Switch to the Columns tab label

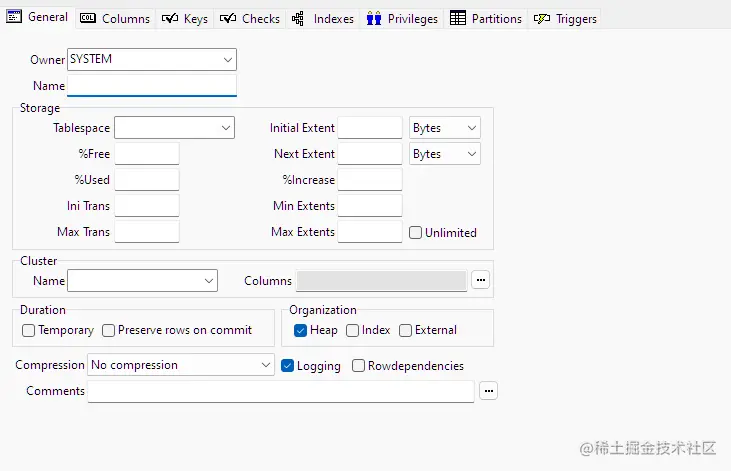126,19
